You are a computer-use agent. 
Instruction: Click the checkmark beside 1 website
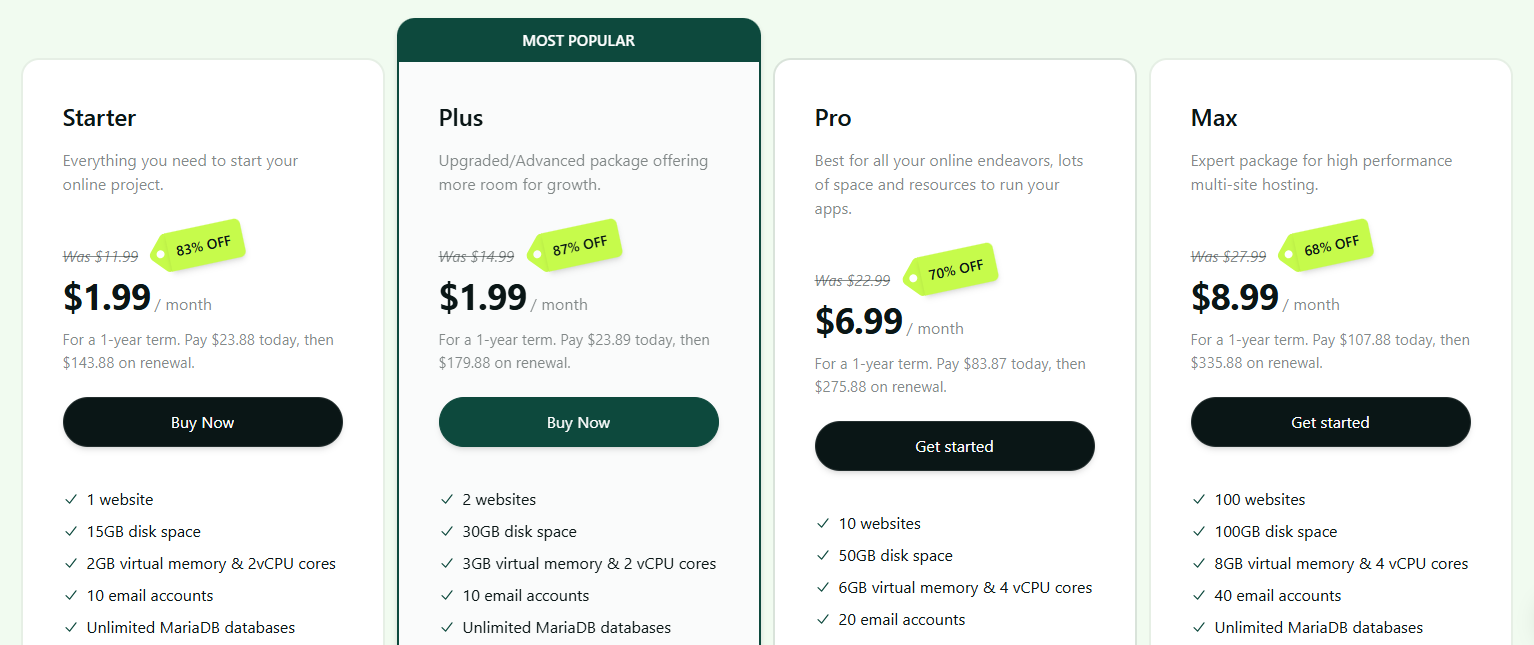coord(71,499)
